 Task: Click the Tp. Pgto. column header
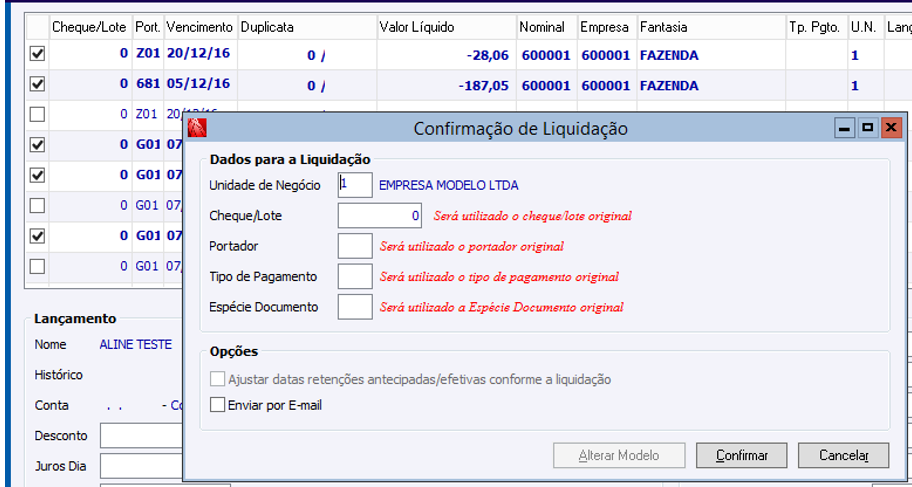817,27
